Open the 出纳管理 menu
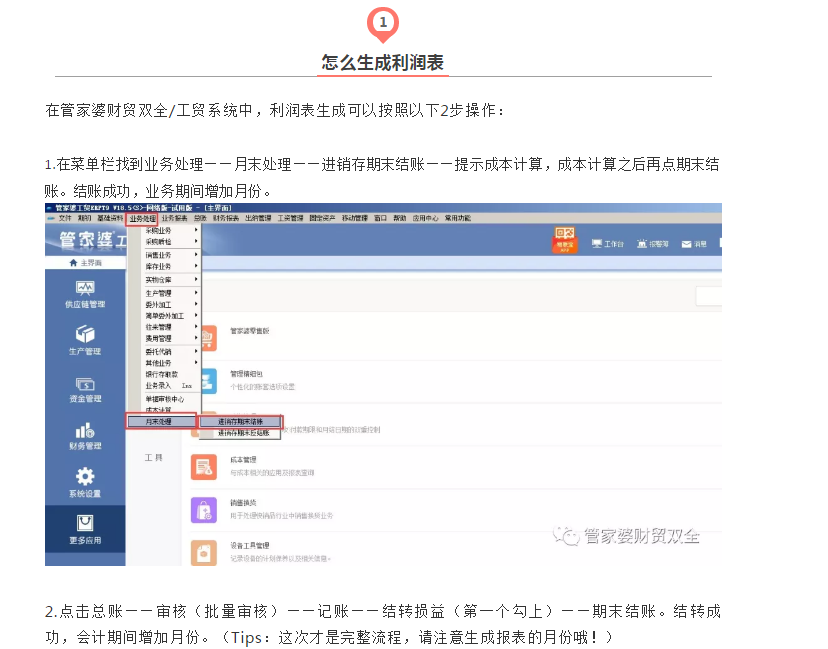The height and width of the screenshot is (649, 828). [258, 218]
